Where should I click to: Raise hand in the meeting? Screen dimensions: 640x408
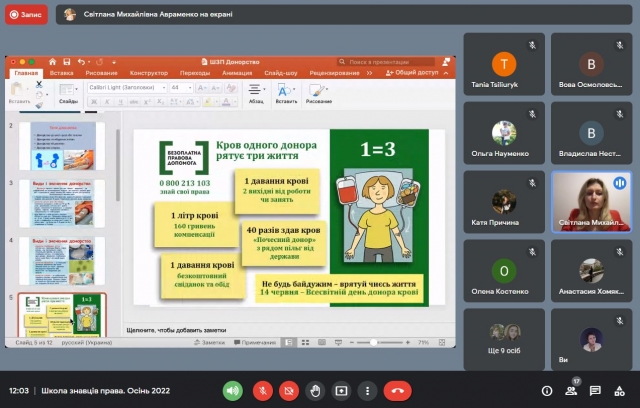coord(315,390)
